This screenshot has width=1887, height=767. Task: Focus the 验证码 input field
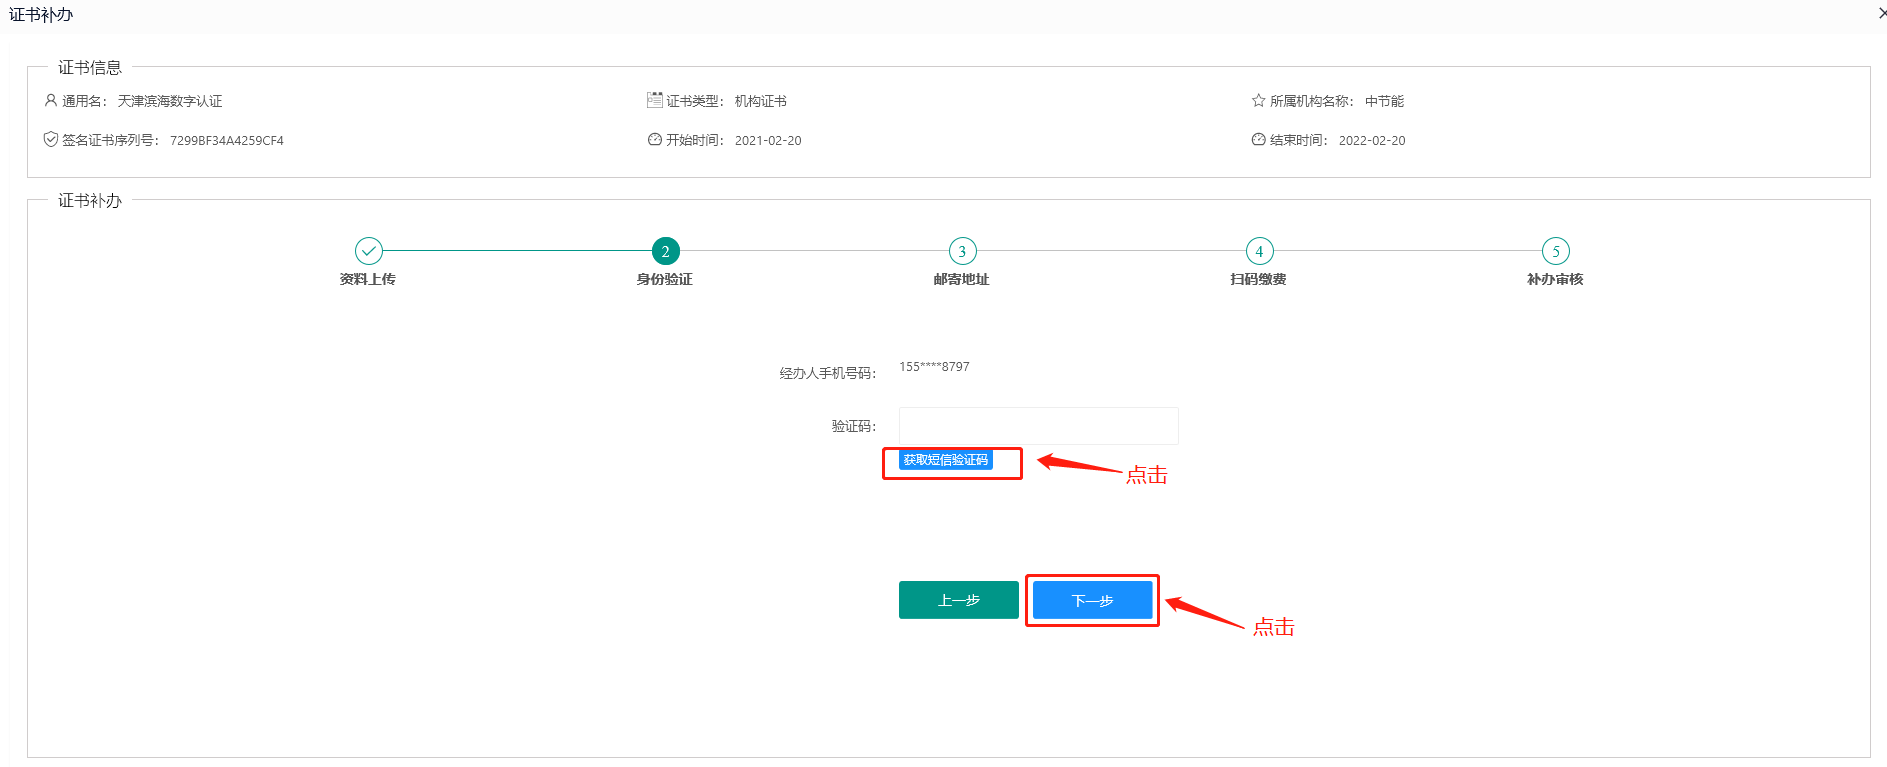coord(1038,426)
